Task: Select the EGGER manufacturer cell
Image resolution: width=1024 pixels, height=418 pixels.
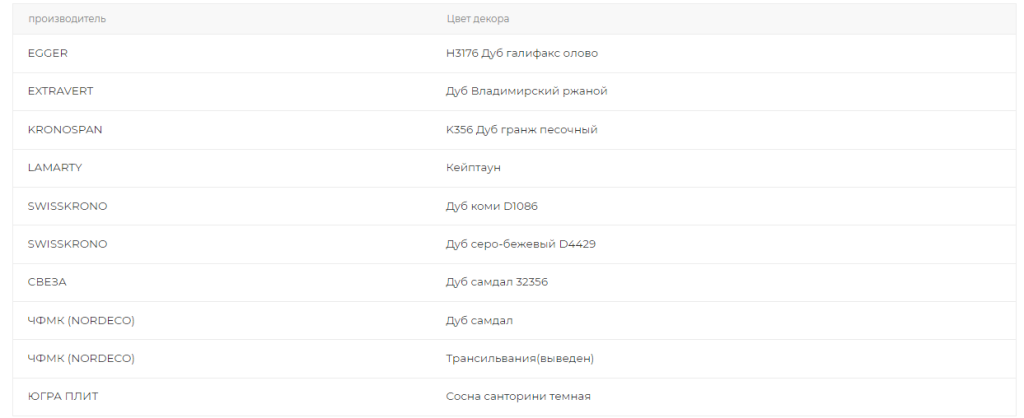Action: click(48, 54)
